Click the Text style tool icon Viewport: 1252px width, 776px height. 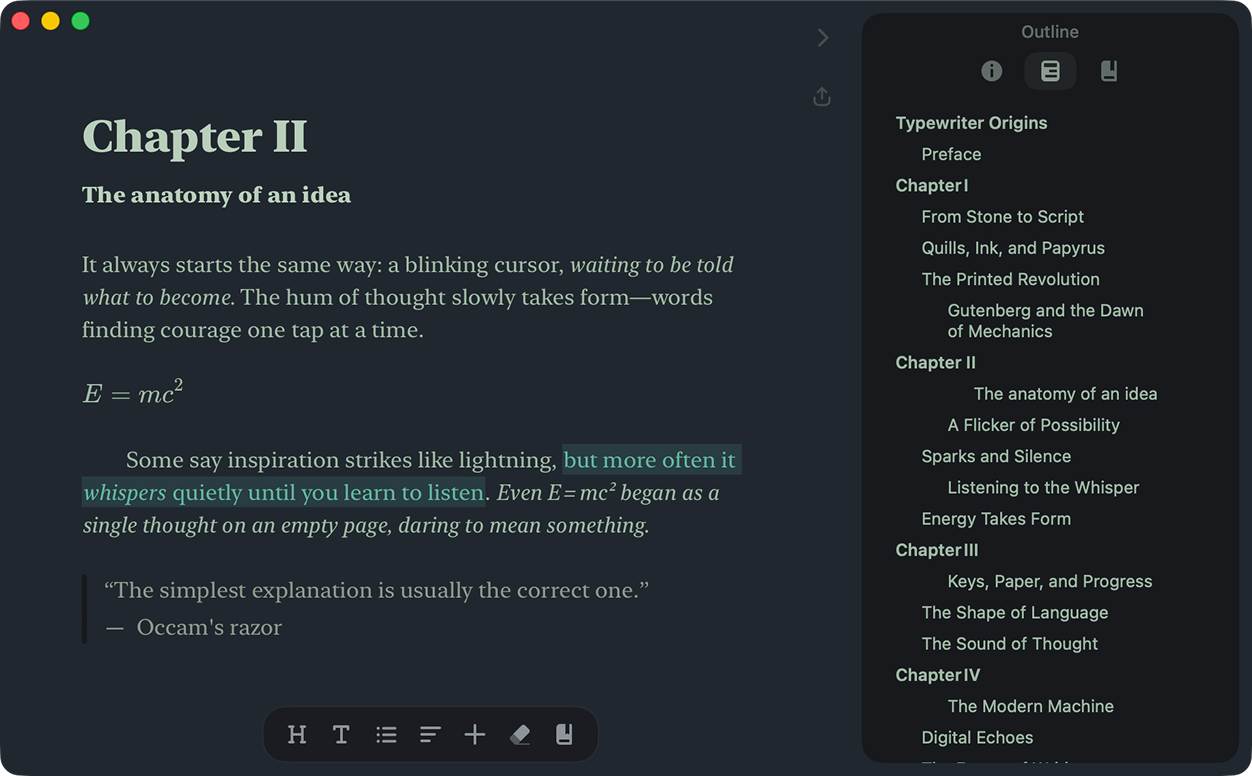coord(341,735)
